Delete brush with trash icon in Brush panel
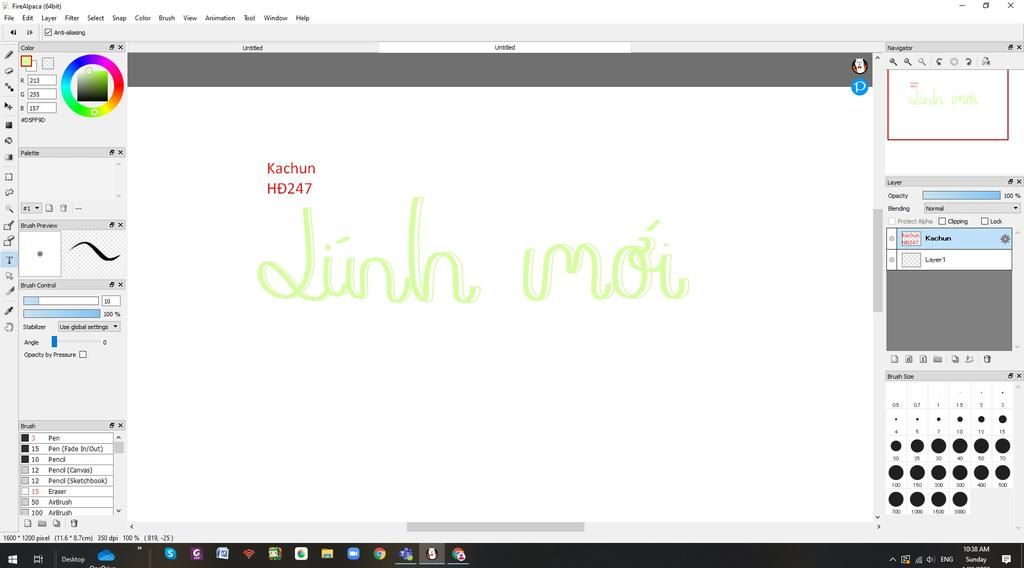 pos(74,523)
